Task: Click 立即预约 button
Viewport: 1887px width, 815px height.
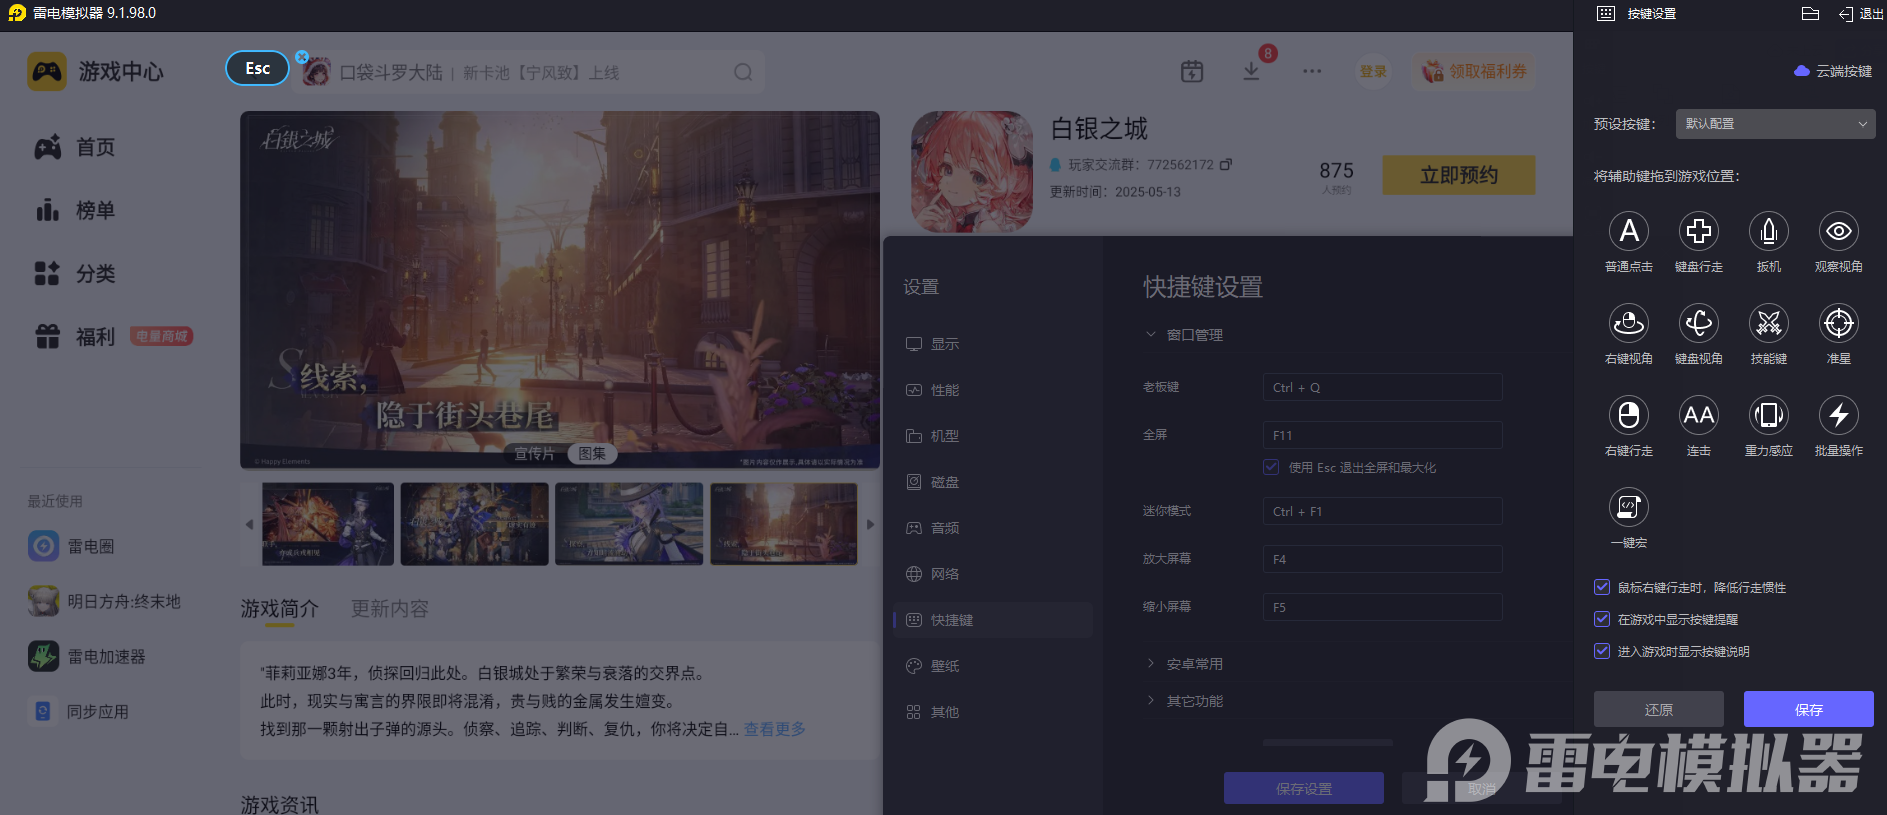Action: [x=1459, y=175]
